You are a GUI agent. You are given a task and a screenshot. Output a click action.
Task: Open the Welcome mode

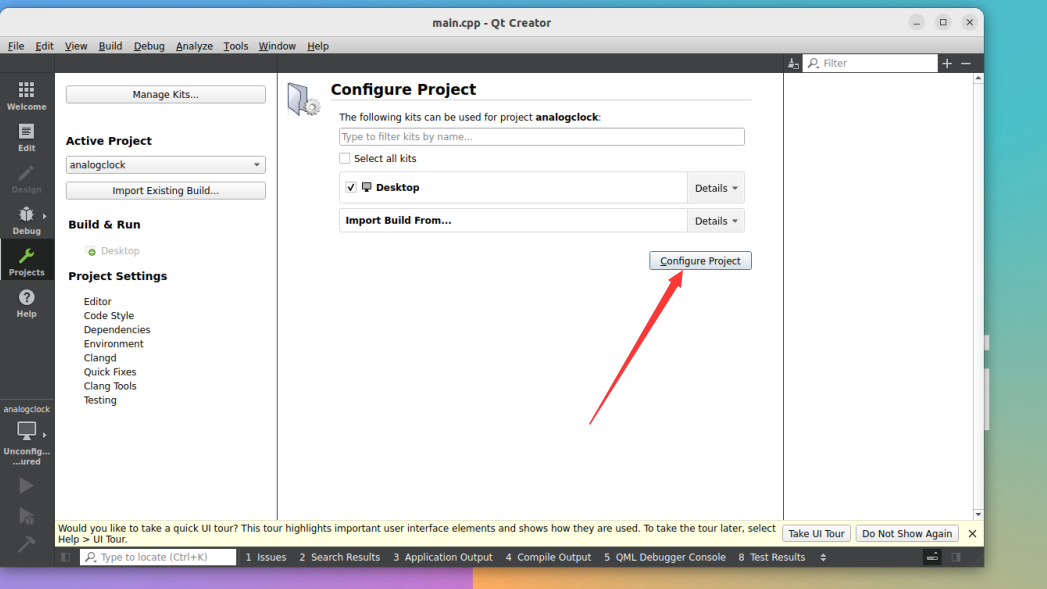27,96
